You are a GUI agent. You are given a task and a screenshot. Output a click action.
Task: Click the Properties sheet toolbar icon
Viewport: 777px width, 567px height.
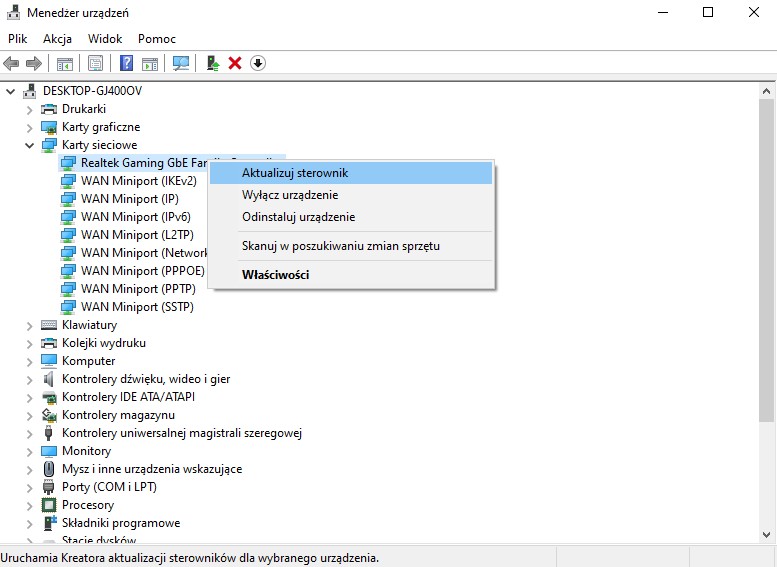pyautogui.click(x=95, y=63)
